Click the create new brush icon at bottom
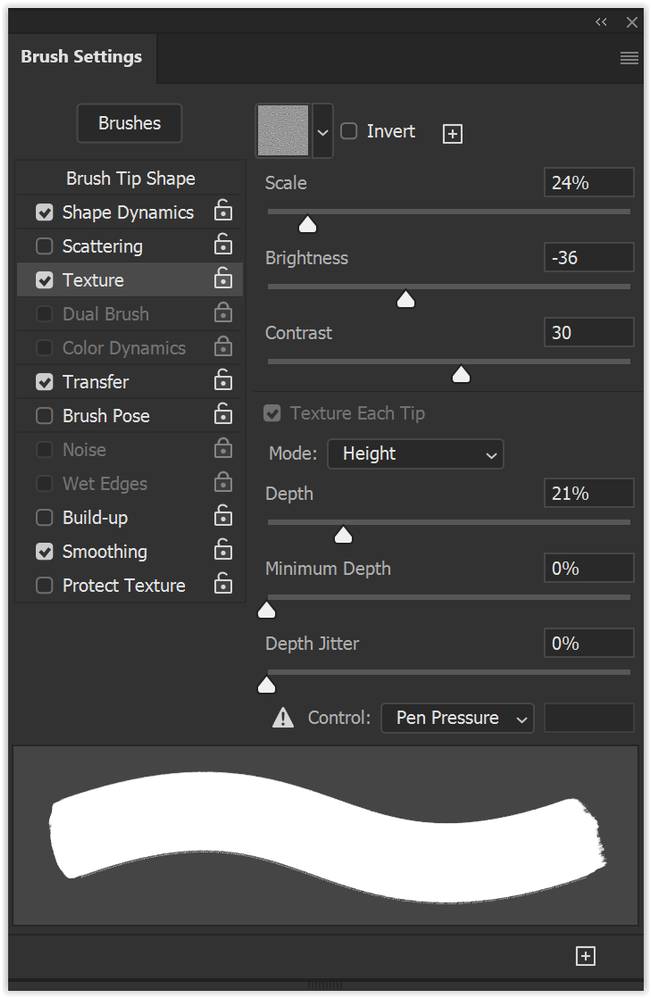This screenshot has width=651, height=998. (x=586, y=956)
